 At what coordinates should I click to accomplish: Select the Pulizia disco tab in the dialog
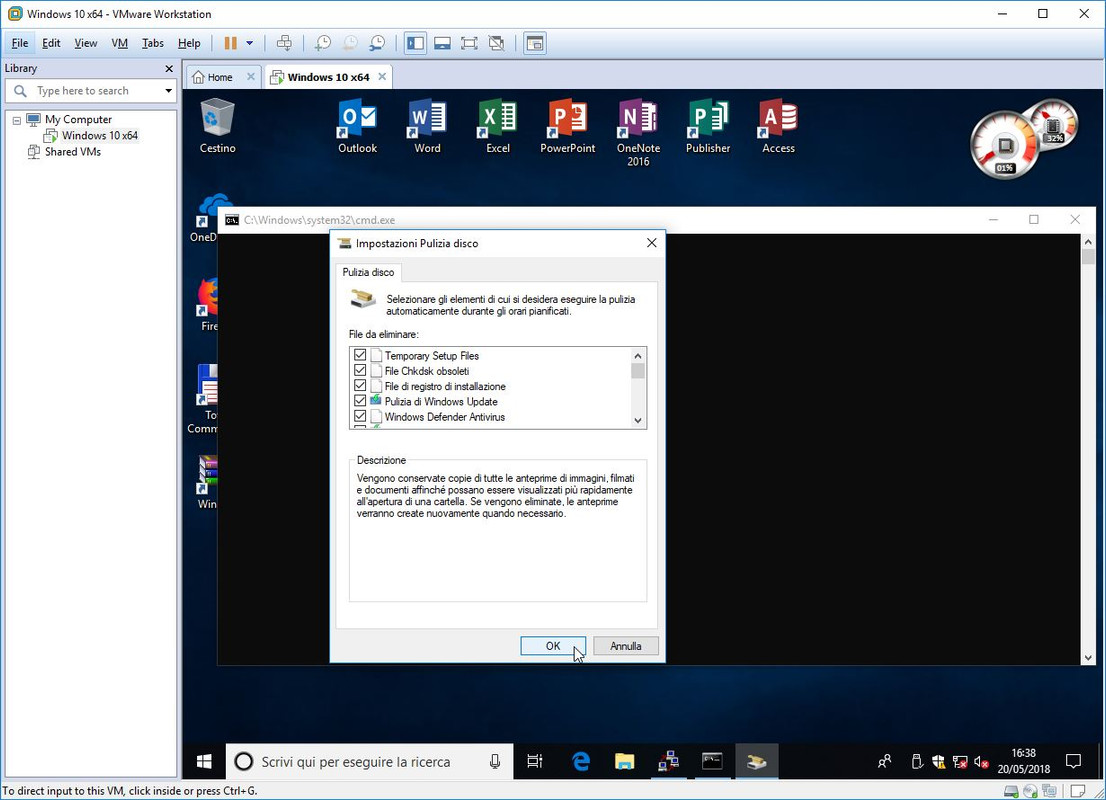click(368, 272)
